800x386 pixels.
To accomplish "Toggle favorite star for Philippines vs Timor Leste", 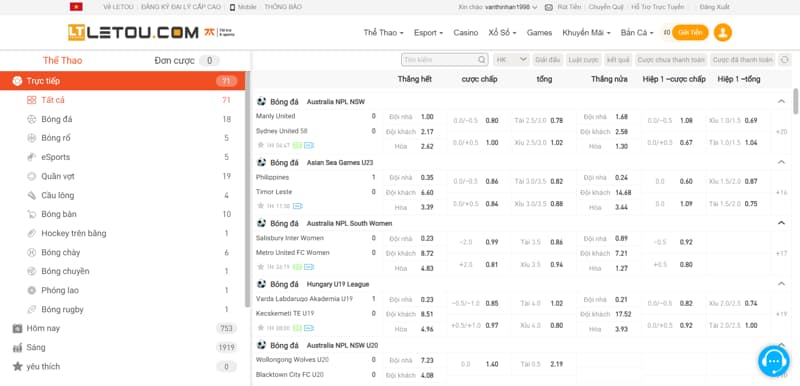I will 261,206.
